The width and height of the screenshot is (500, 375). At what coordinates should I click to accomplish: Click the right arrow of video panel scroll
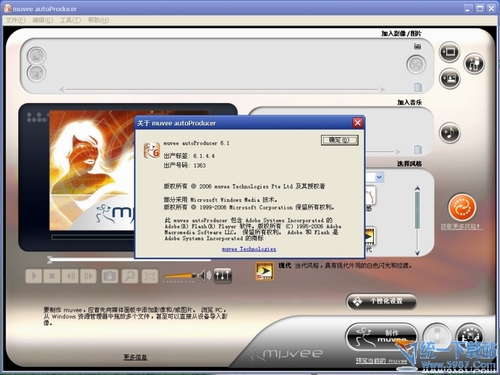tap(382, 89)
